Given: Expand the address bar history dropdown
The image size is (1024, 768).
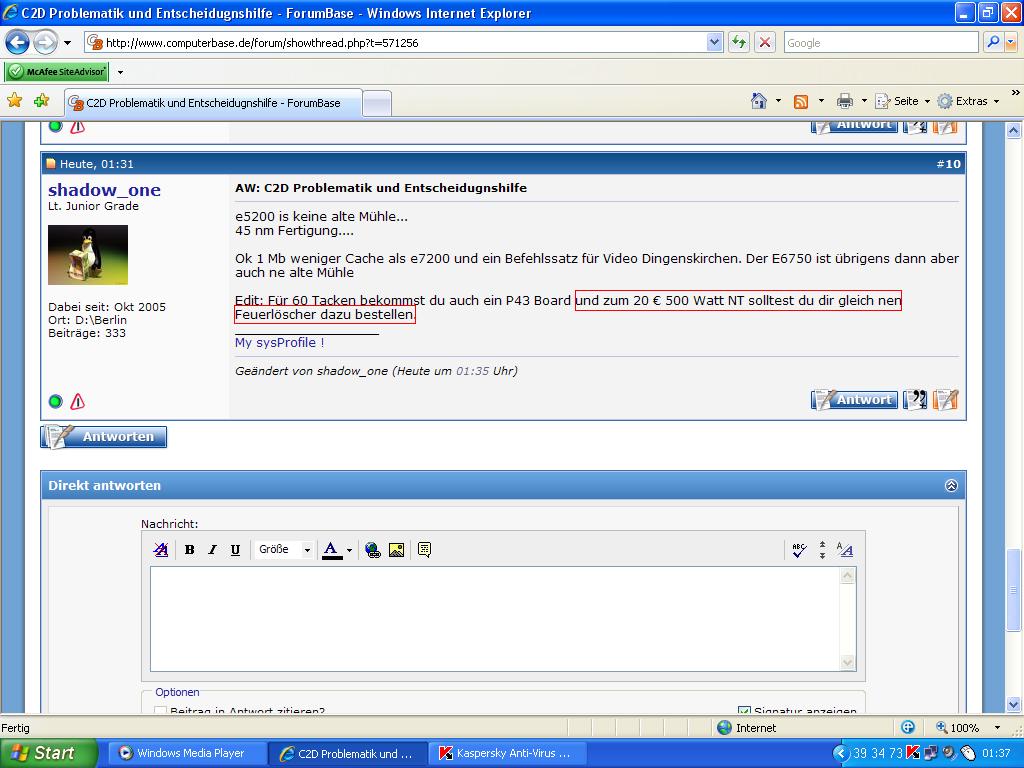Looking at the screenshot, I should click(x=714, y=43).
